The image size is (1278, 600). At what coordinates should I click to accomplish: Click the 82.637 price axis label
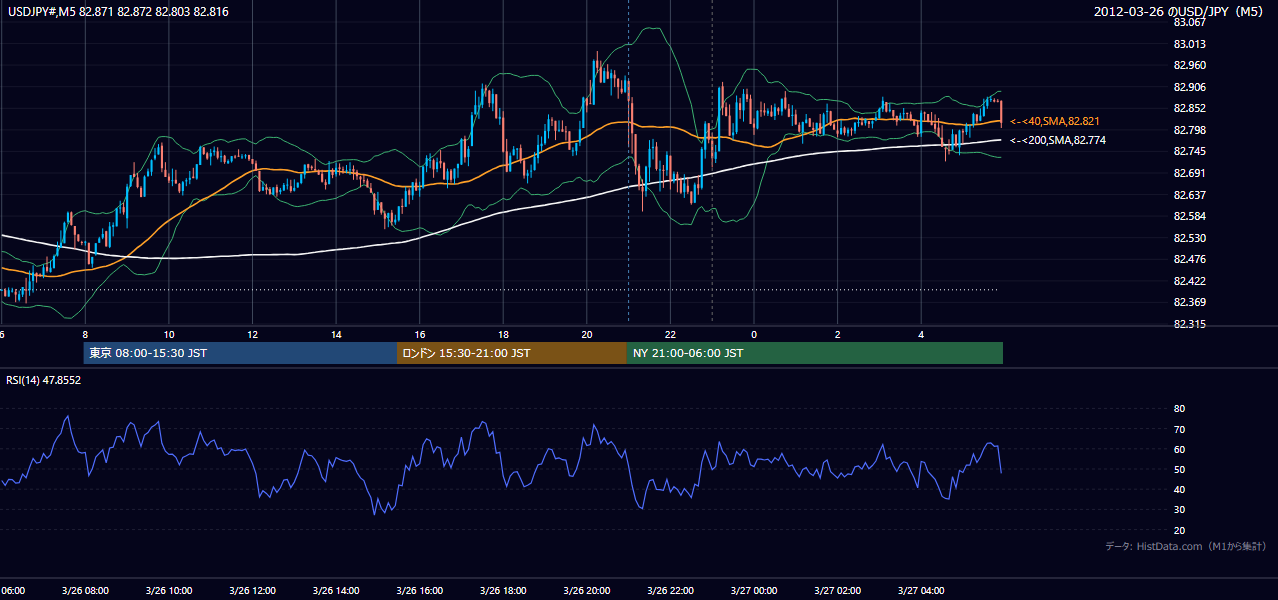pyautogui.click(x=1188, y=195)
